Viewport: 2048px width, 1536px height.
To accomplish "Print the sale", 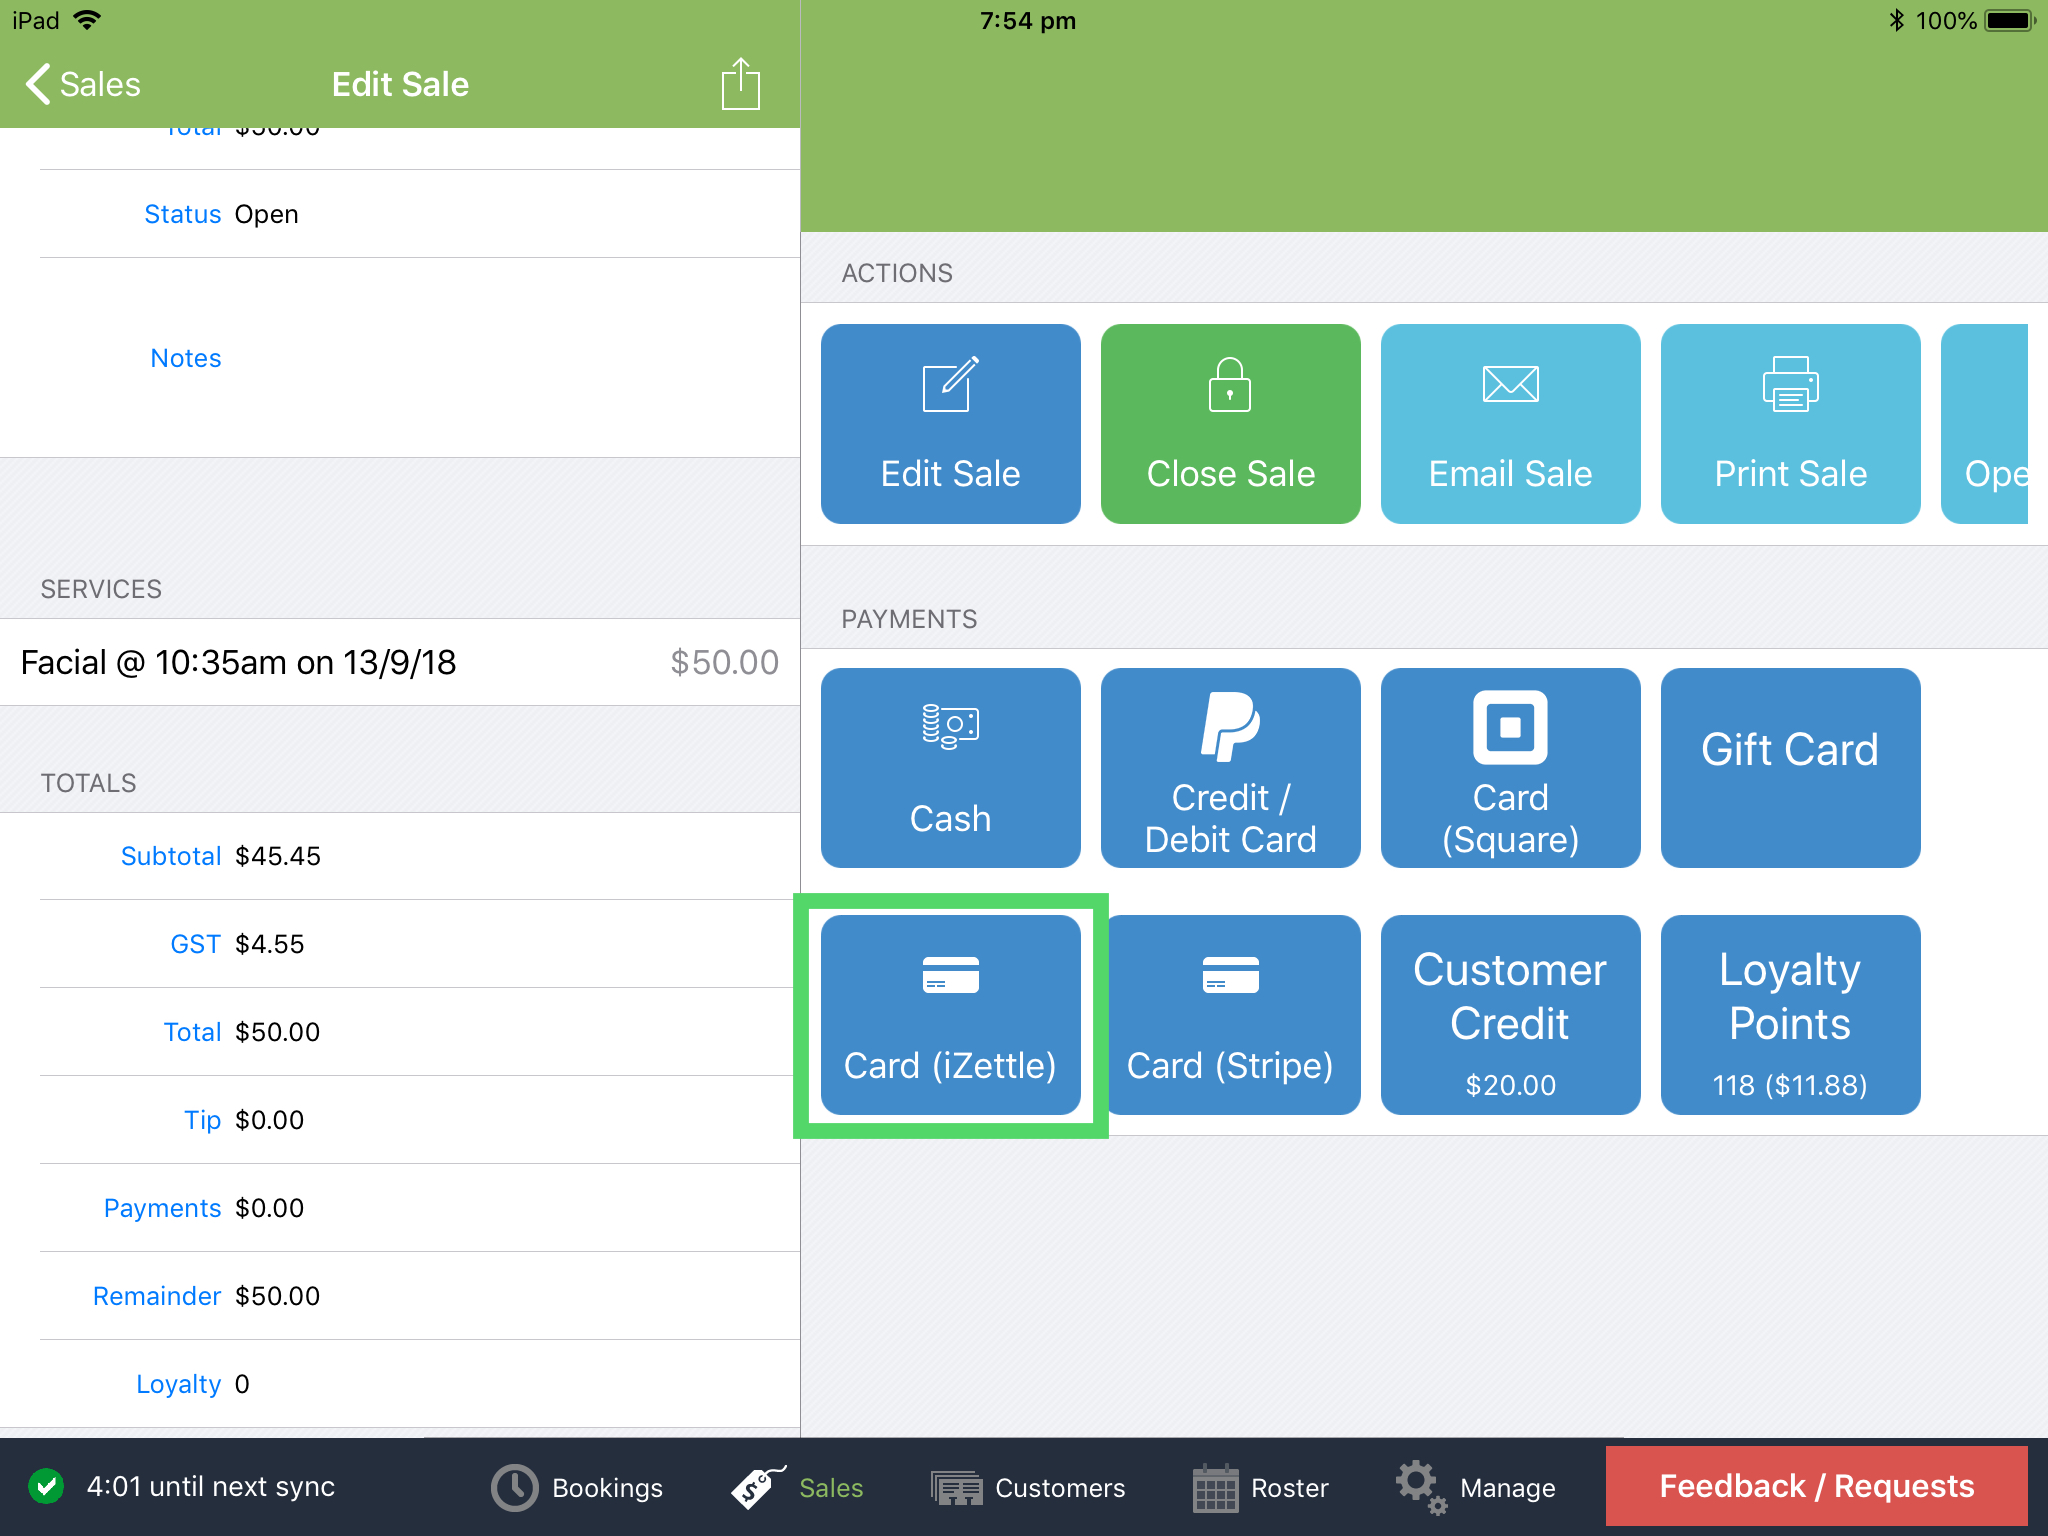I will point(1790,424).
